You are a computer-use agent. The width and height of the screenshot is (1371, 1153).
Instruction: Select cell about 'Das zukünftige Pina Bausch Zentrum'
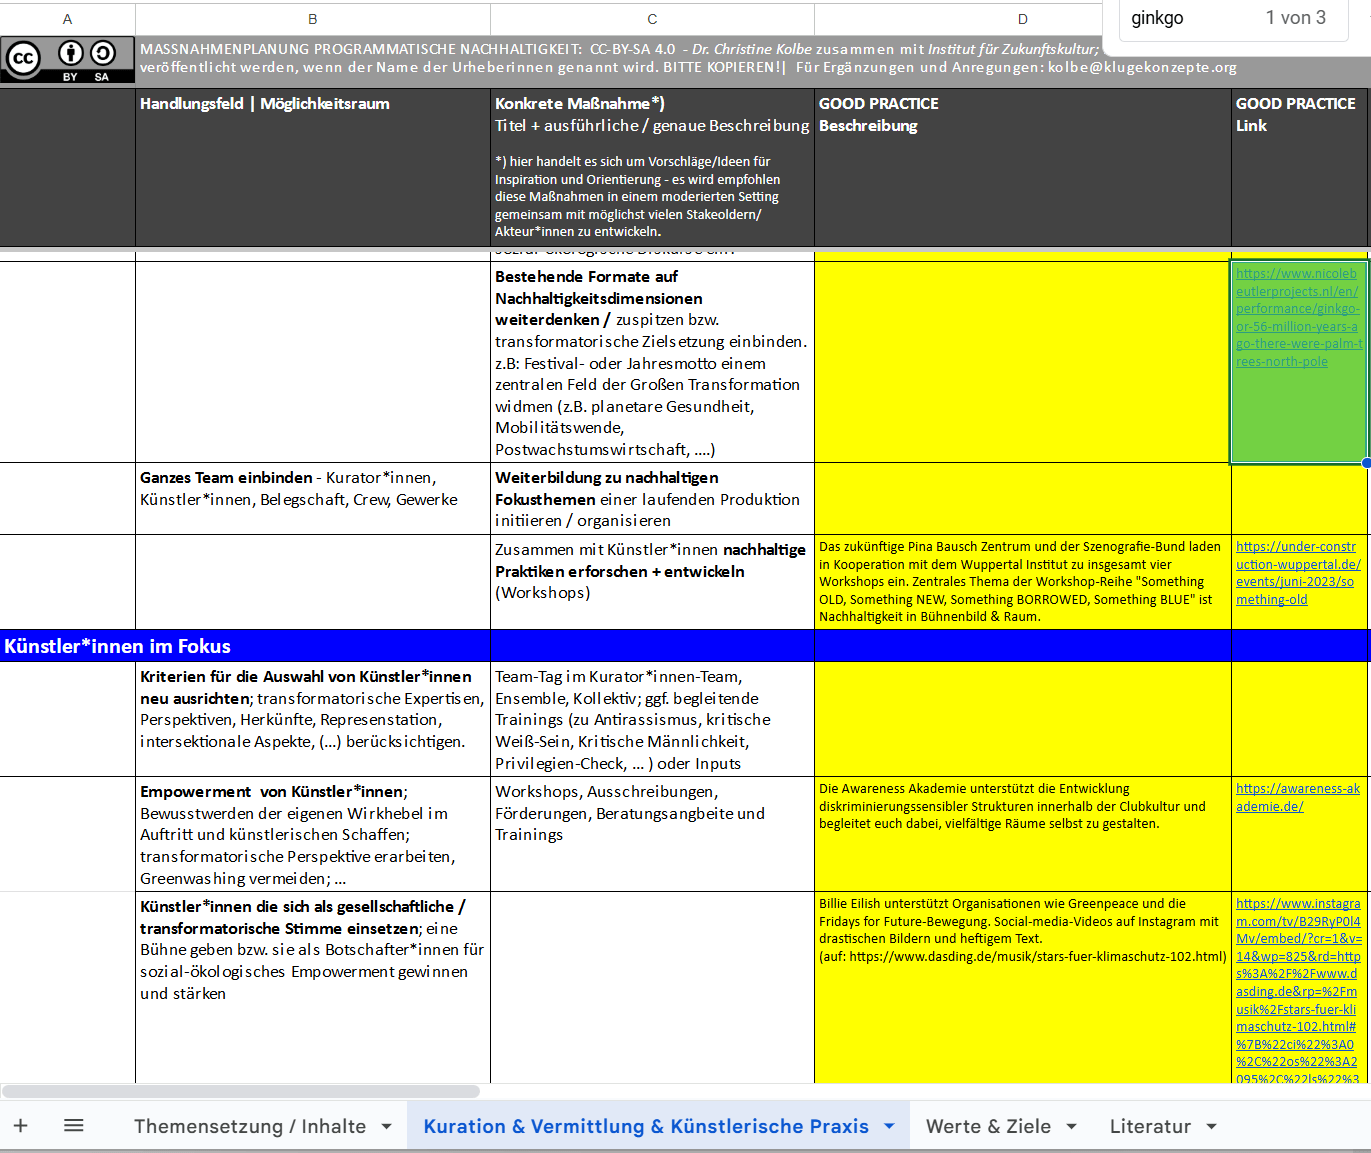tap(1023, 582)
